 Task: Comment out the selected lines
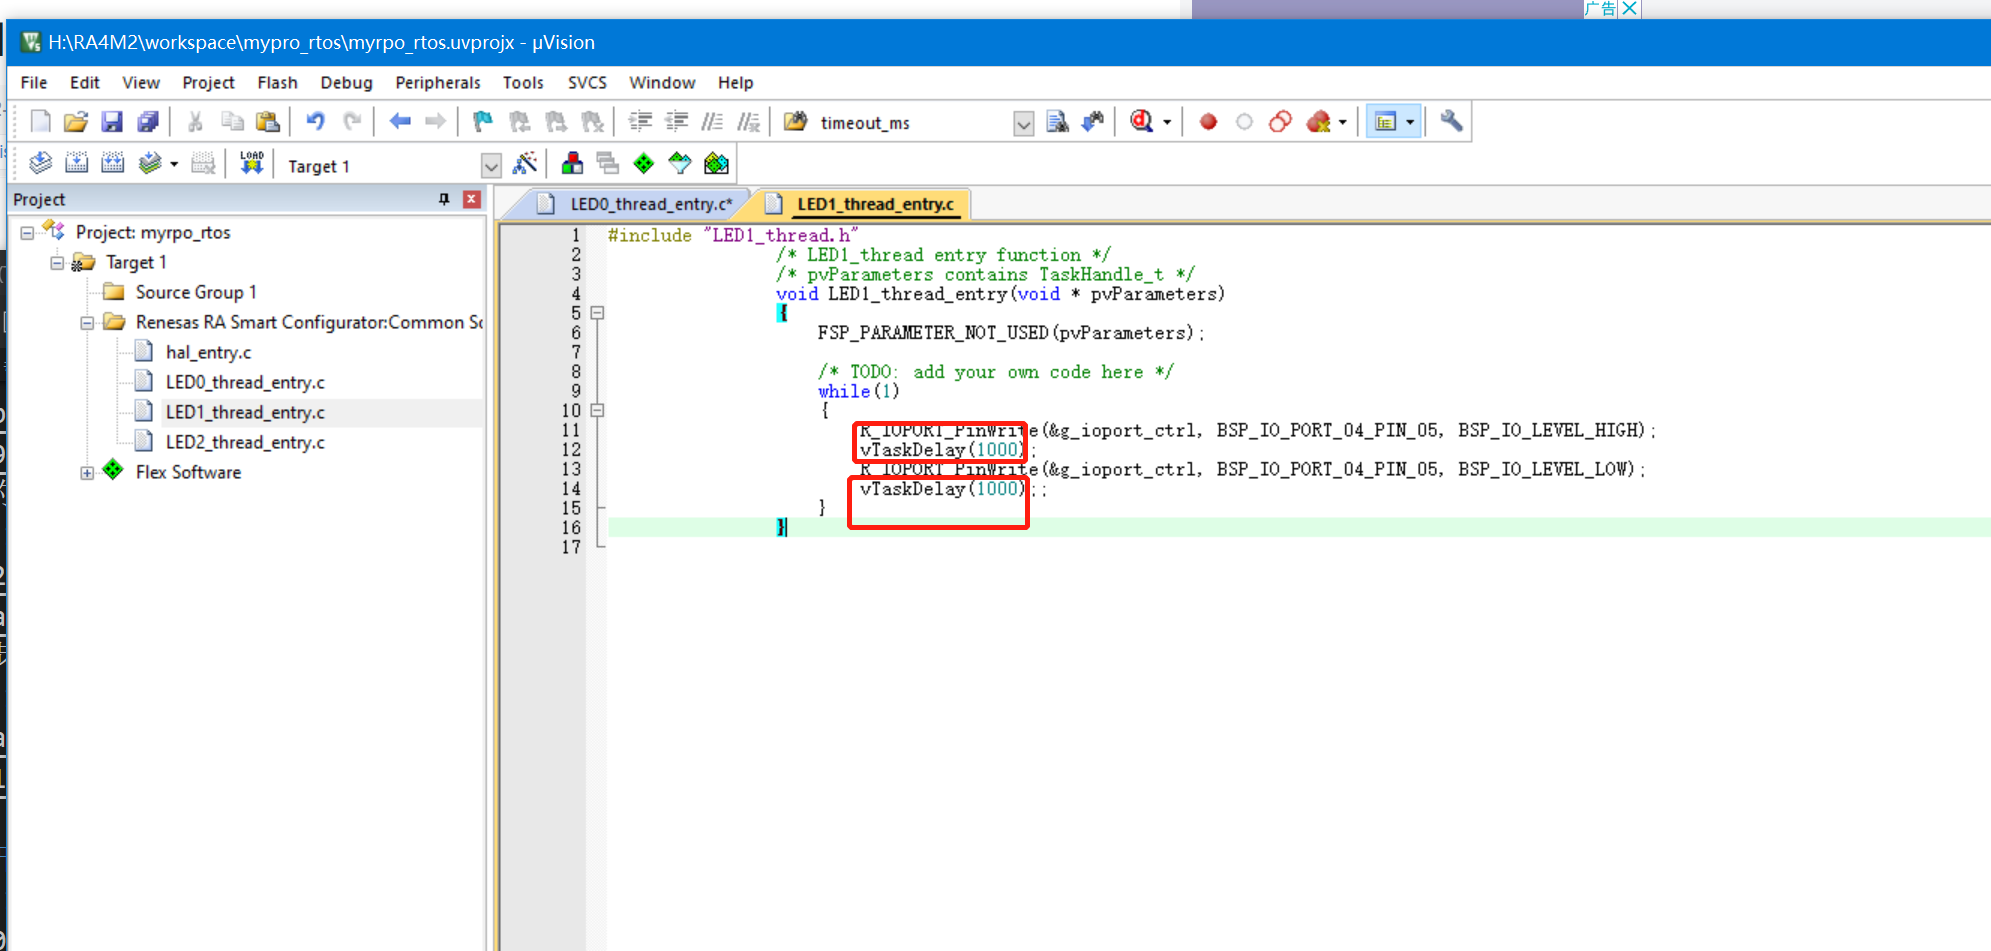(x=712, y=122)
